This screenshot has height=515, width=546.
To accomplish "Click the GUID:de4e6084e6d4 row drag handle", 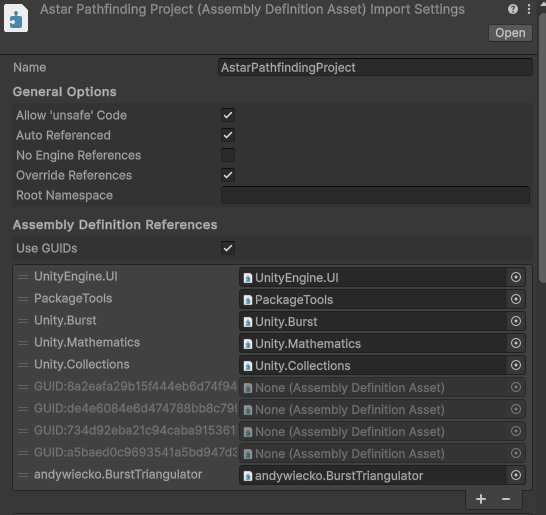I will [23, 409].
